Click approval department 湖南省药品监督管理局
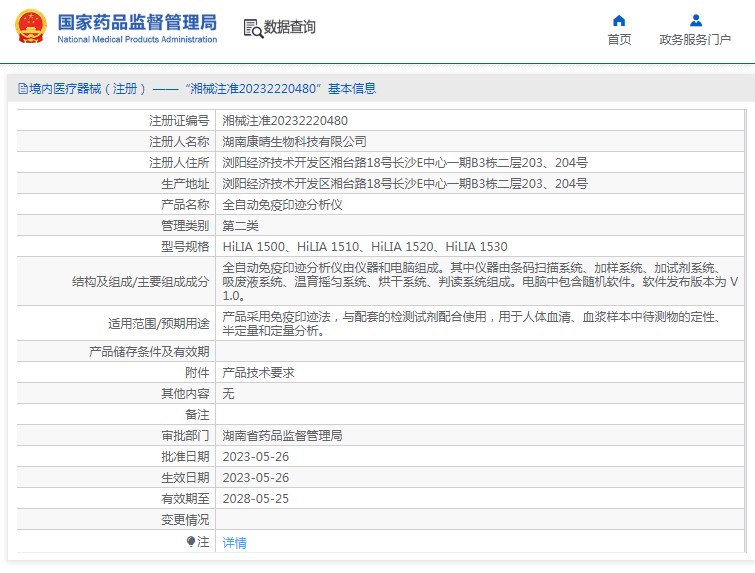This screenshot has height=573, width=755. [x=282, y=436]
